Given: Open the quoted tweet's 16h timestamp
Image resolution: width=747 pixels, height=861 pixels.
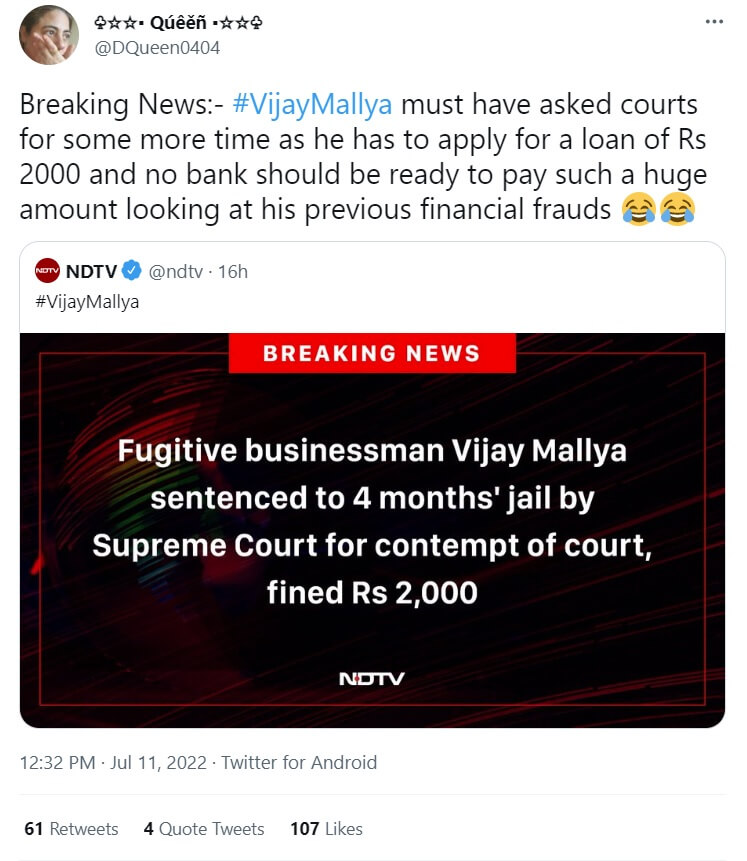Looking at the screenshot, I should (232, 271).
